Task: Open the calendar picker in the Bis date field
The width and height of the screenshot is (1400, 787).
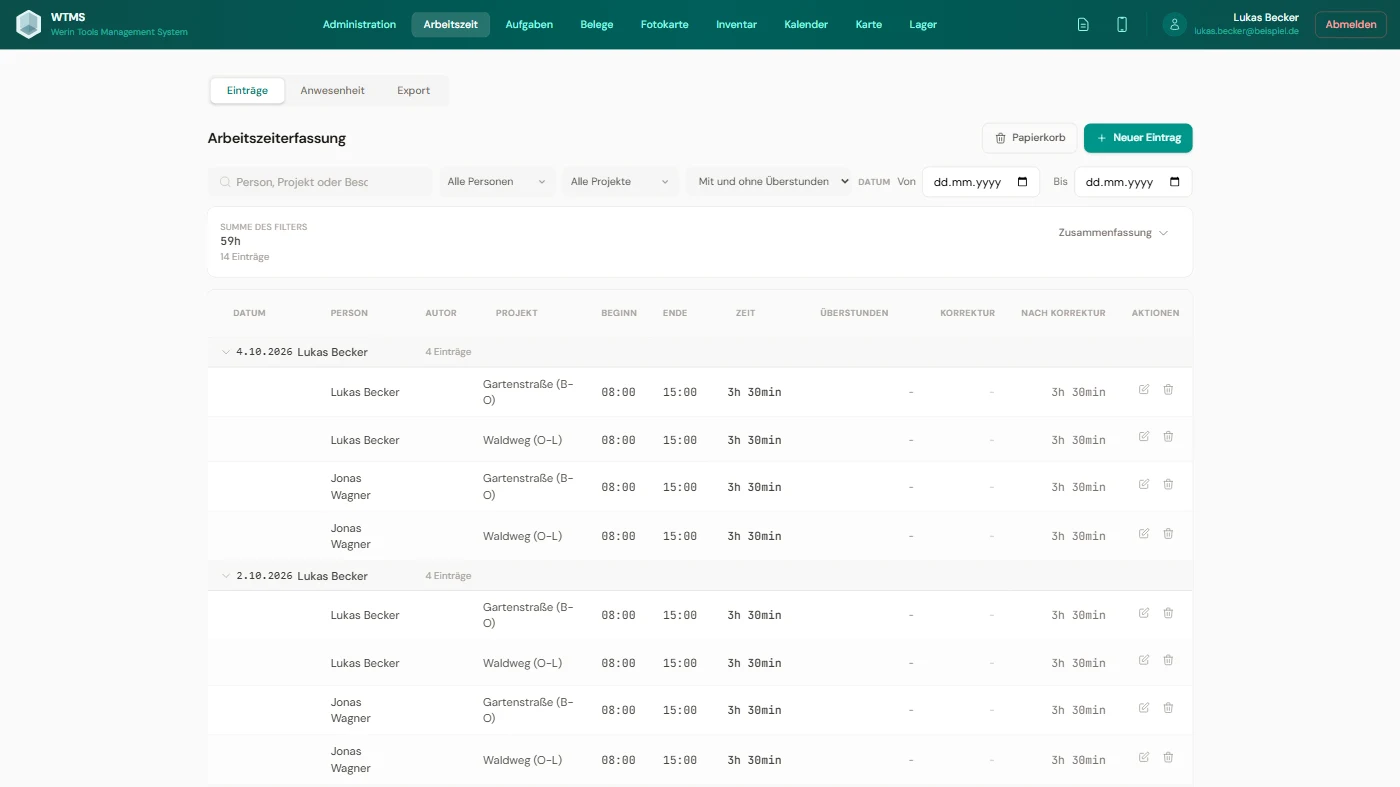Action: tap(1174, 182)
